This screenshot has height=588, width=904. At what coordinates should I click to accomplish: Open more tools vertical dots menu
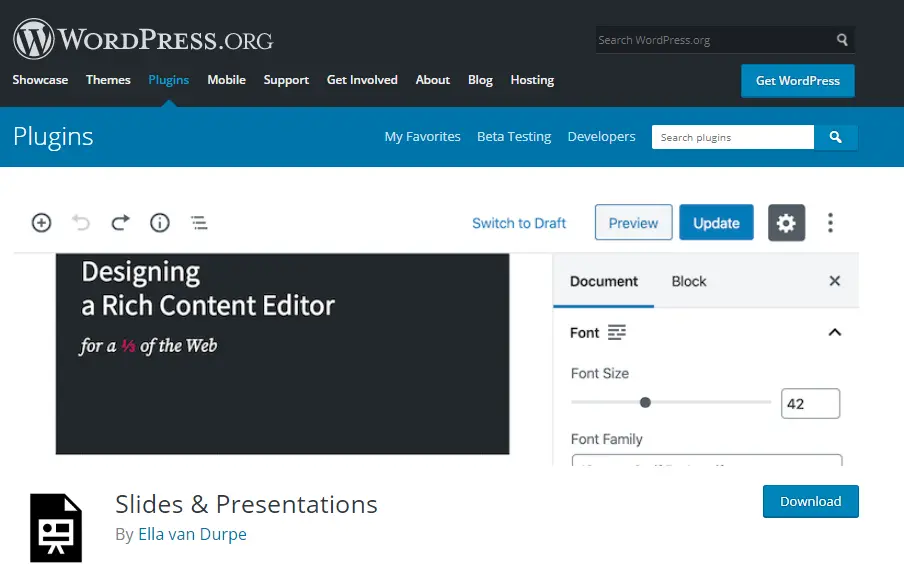(x=830, y=223)
